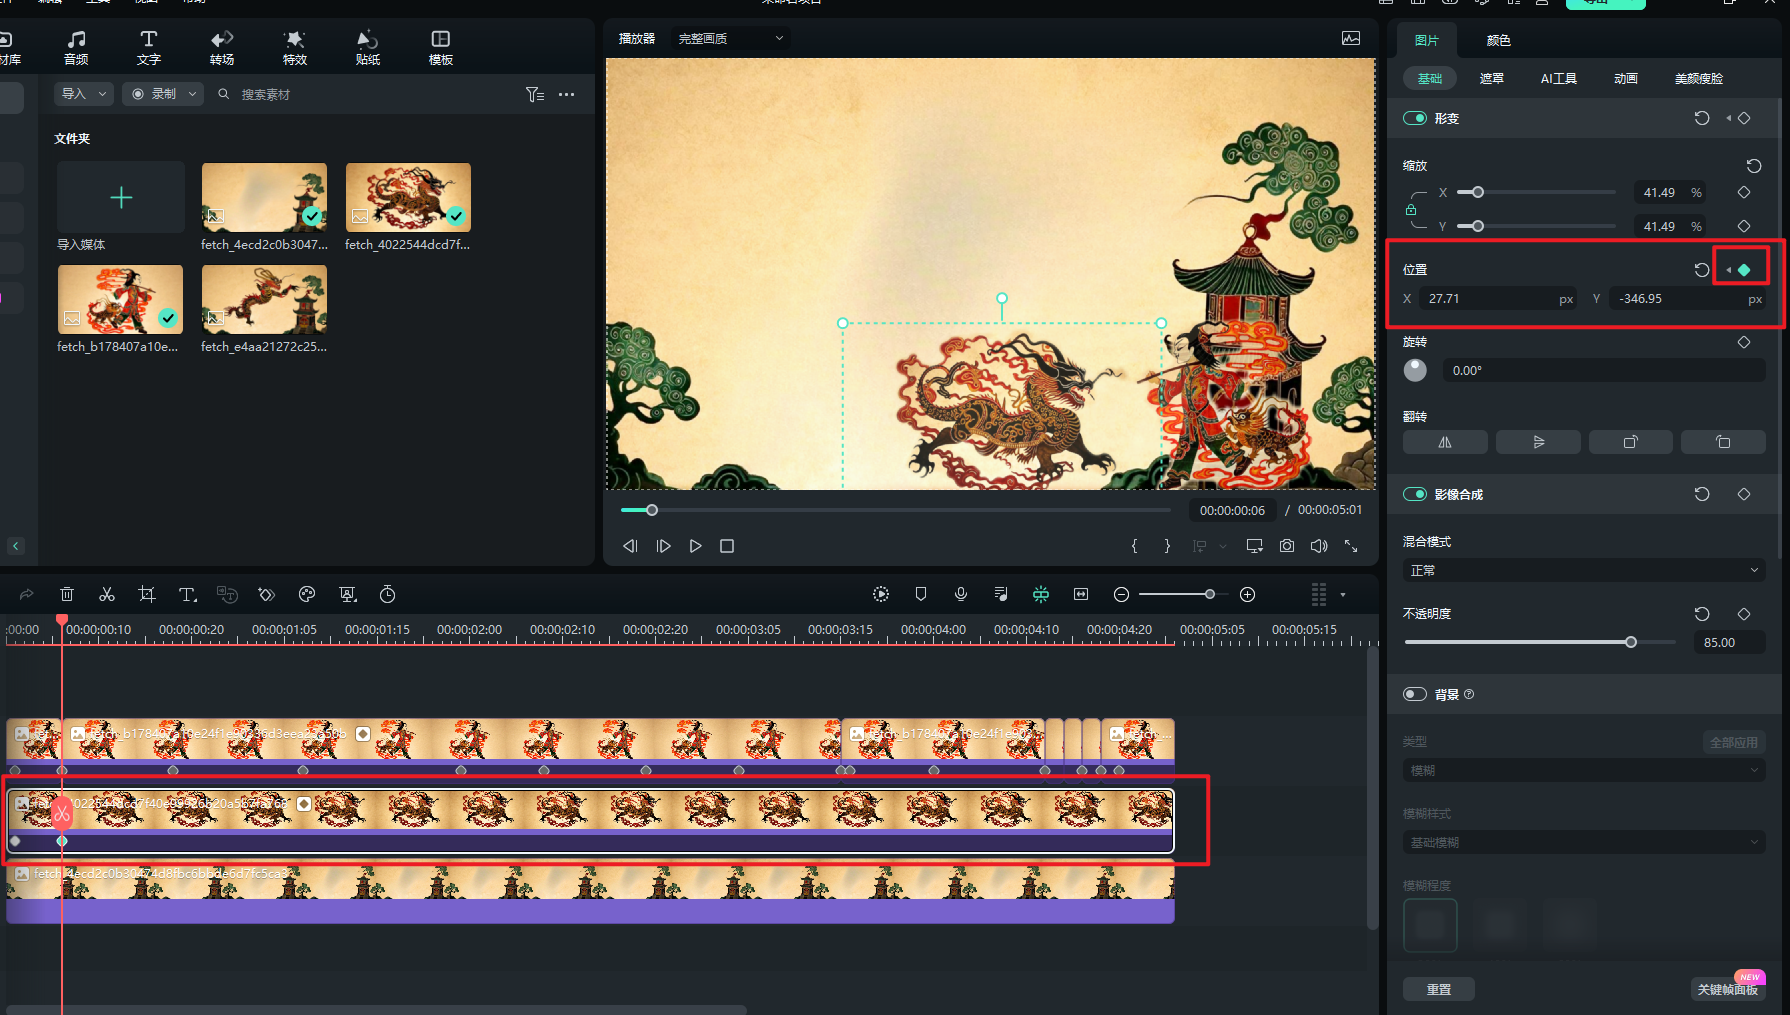Screen dimensions: 1790x1015
Task: Click the 不透明度 opacity slider handle
Action: click(x=1631, y=642)
